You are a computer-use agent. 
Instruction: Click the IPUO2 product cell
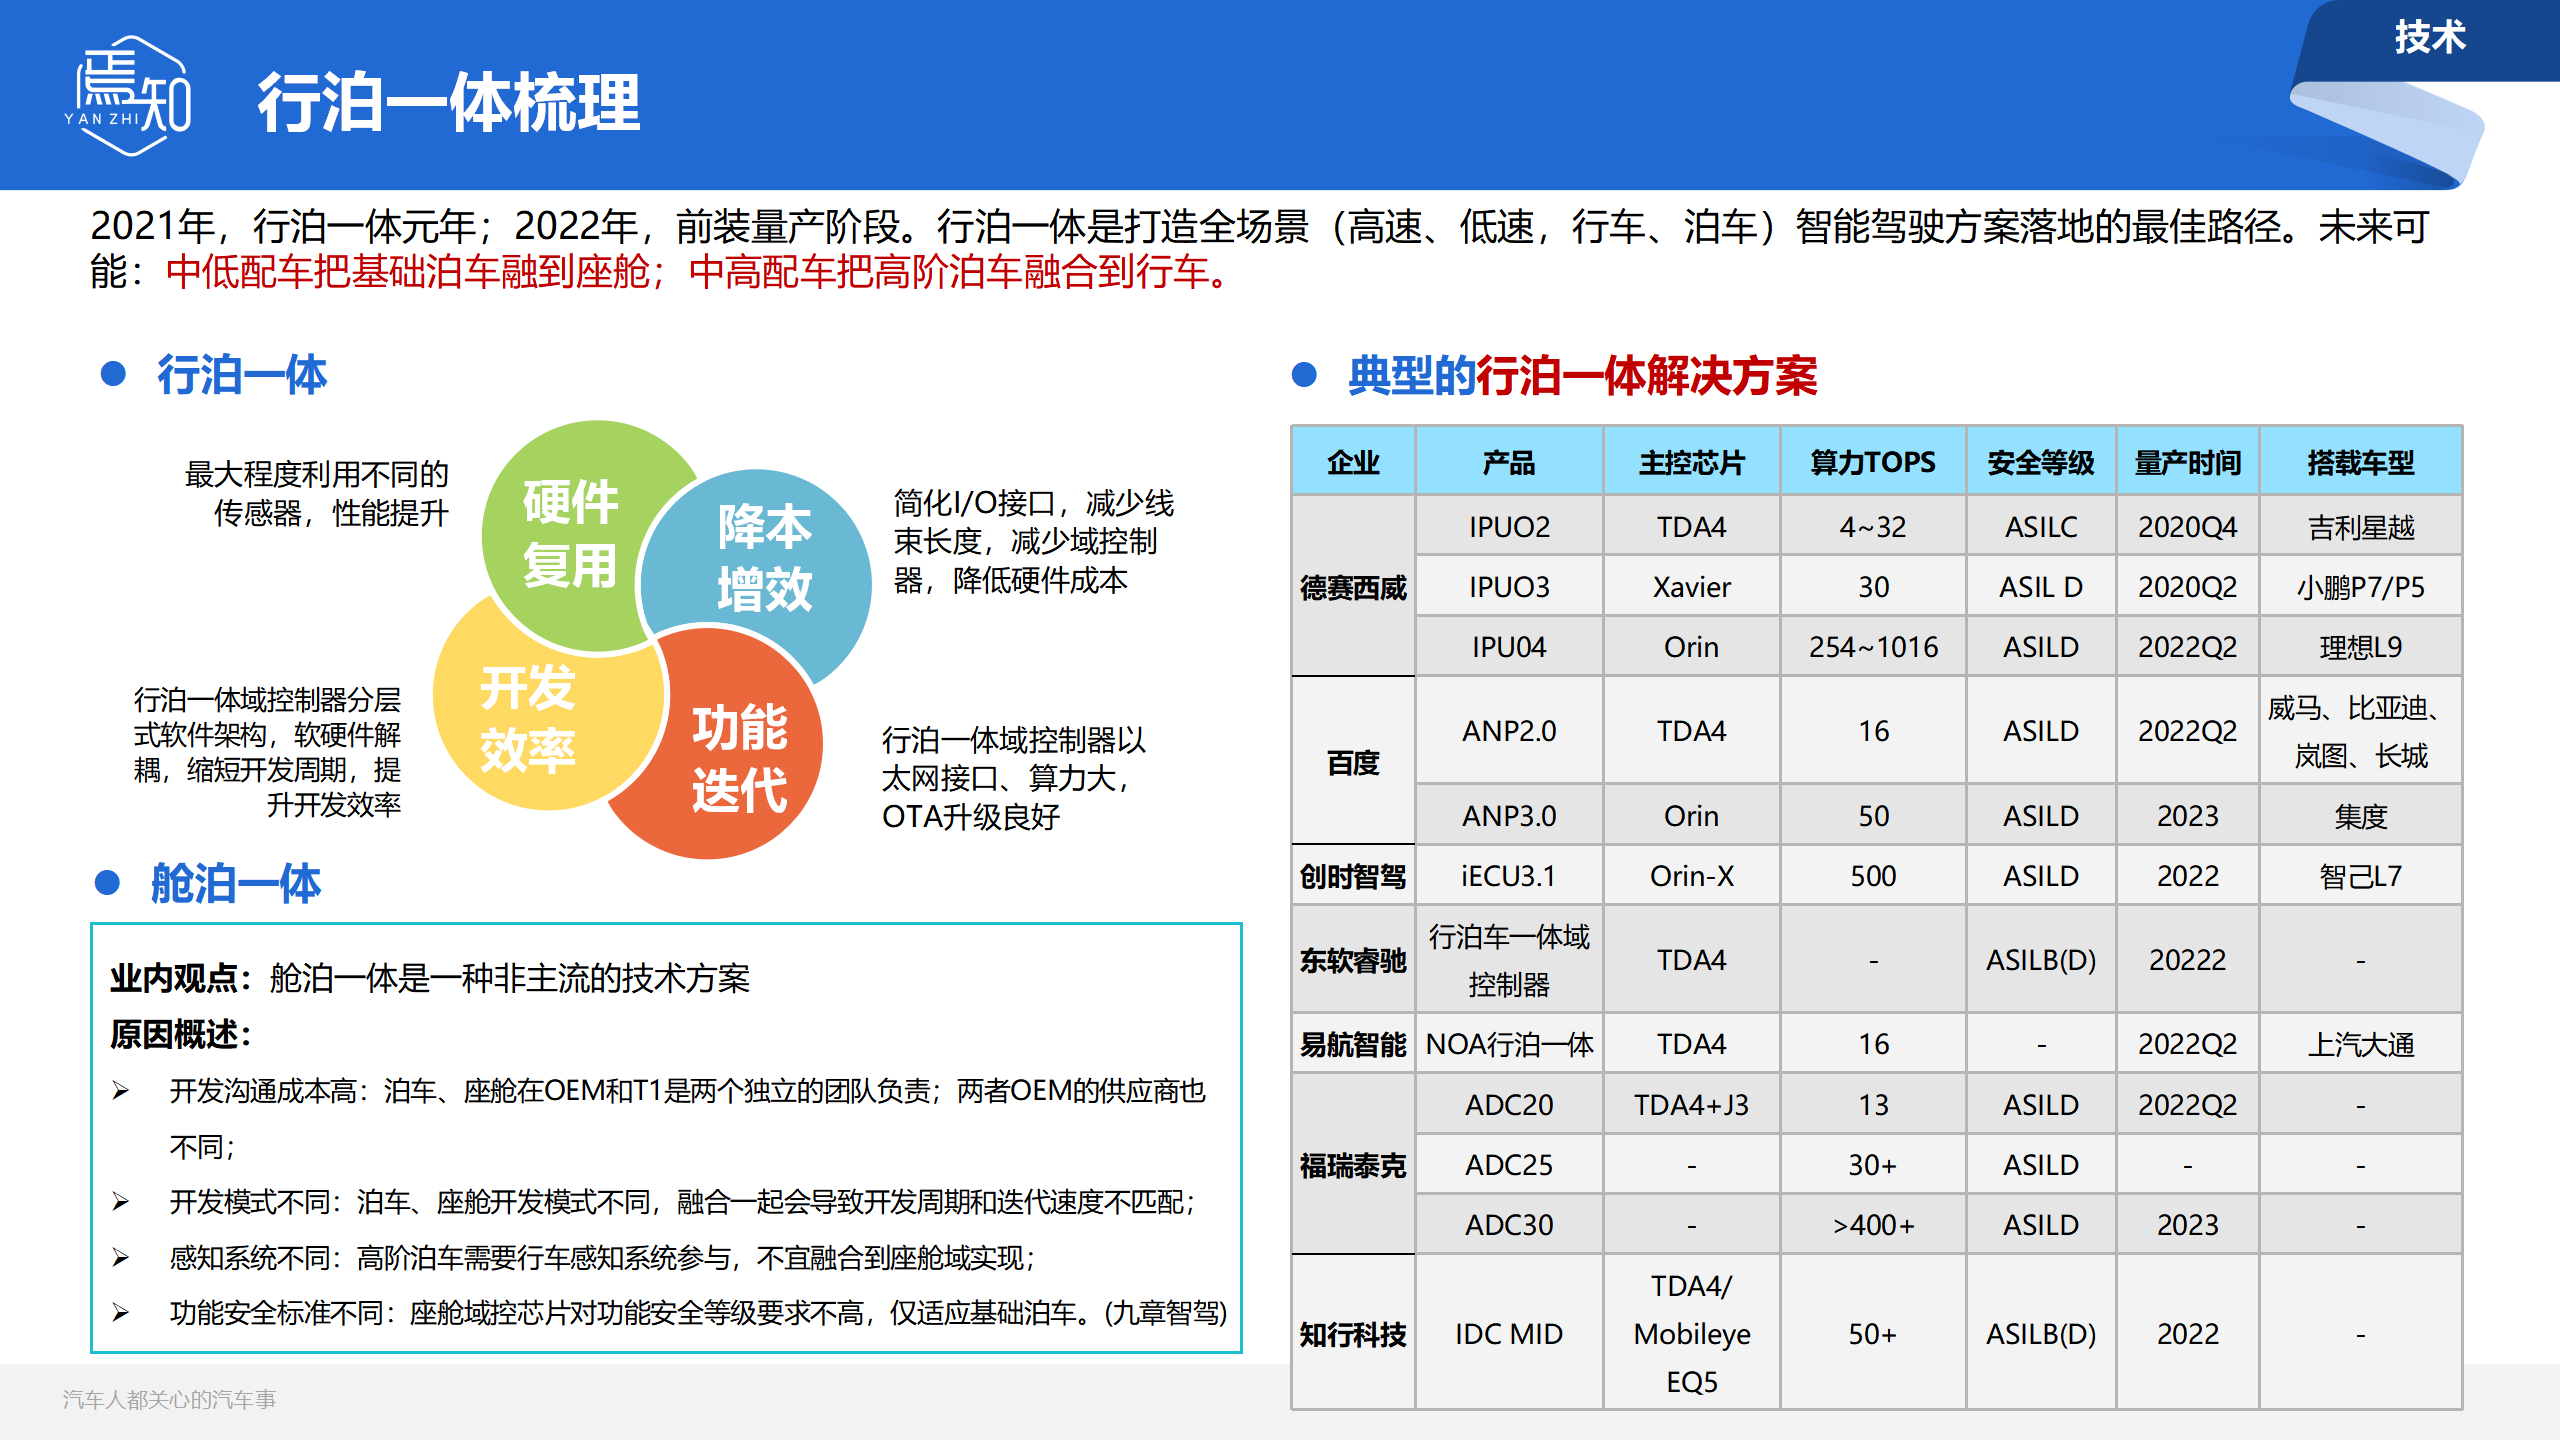pos(1509,527)
